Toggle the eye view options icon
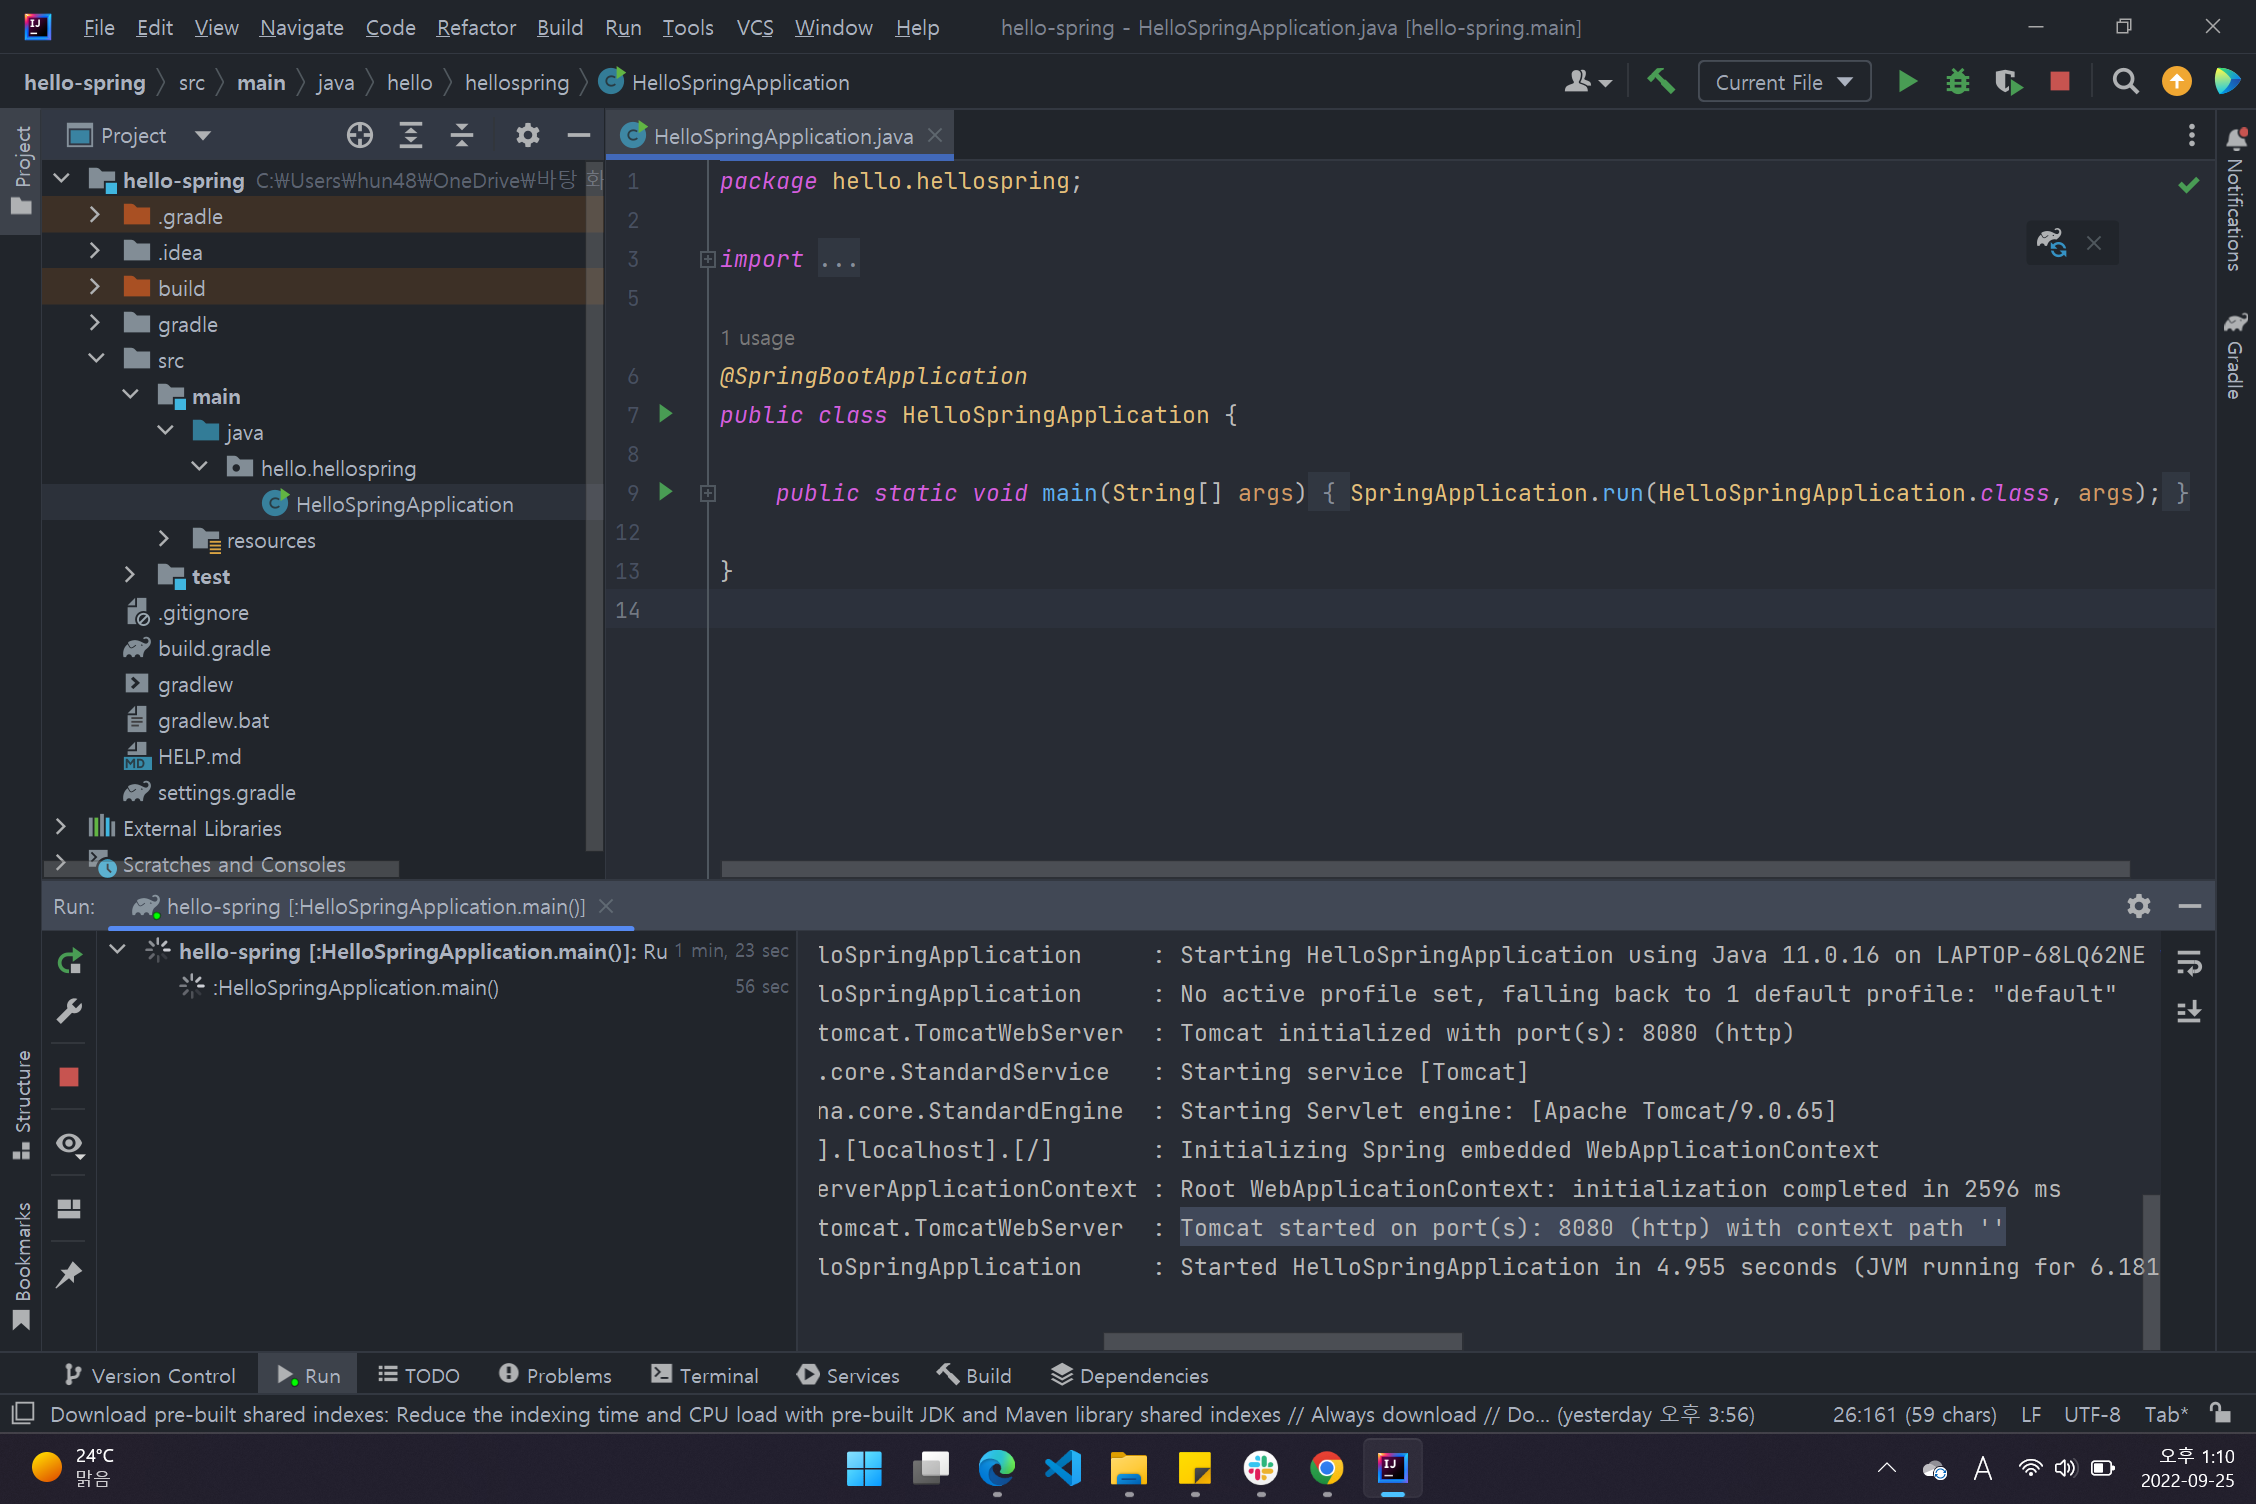 [69, 1144]
